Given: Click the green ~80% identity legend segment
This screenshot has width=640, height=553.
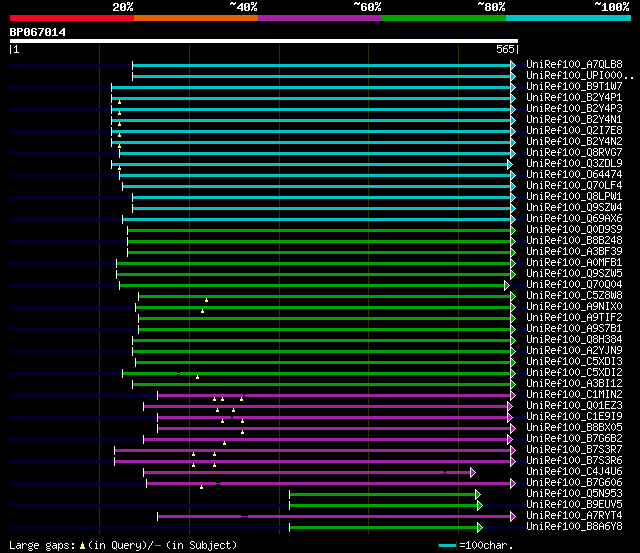Looking at the screenshot, I should pos(444,18).
